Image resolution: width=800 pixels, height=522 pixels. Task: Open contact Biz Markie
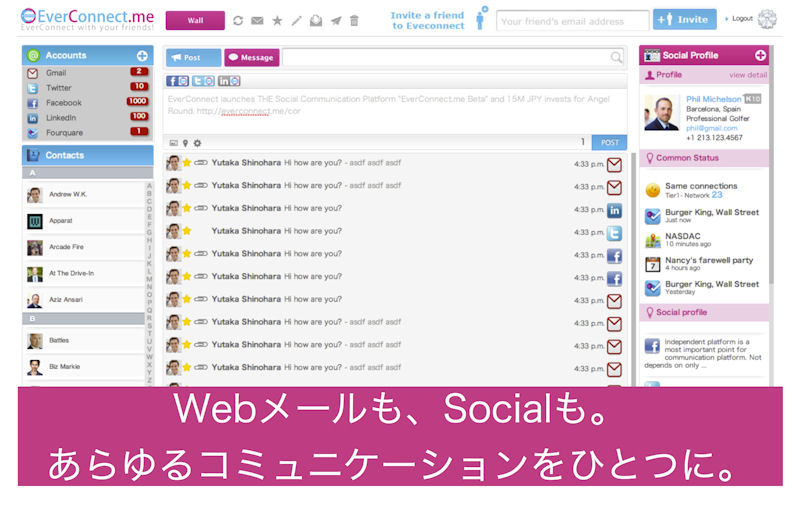point(84,366)
